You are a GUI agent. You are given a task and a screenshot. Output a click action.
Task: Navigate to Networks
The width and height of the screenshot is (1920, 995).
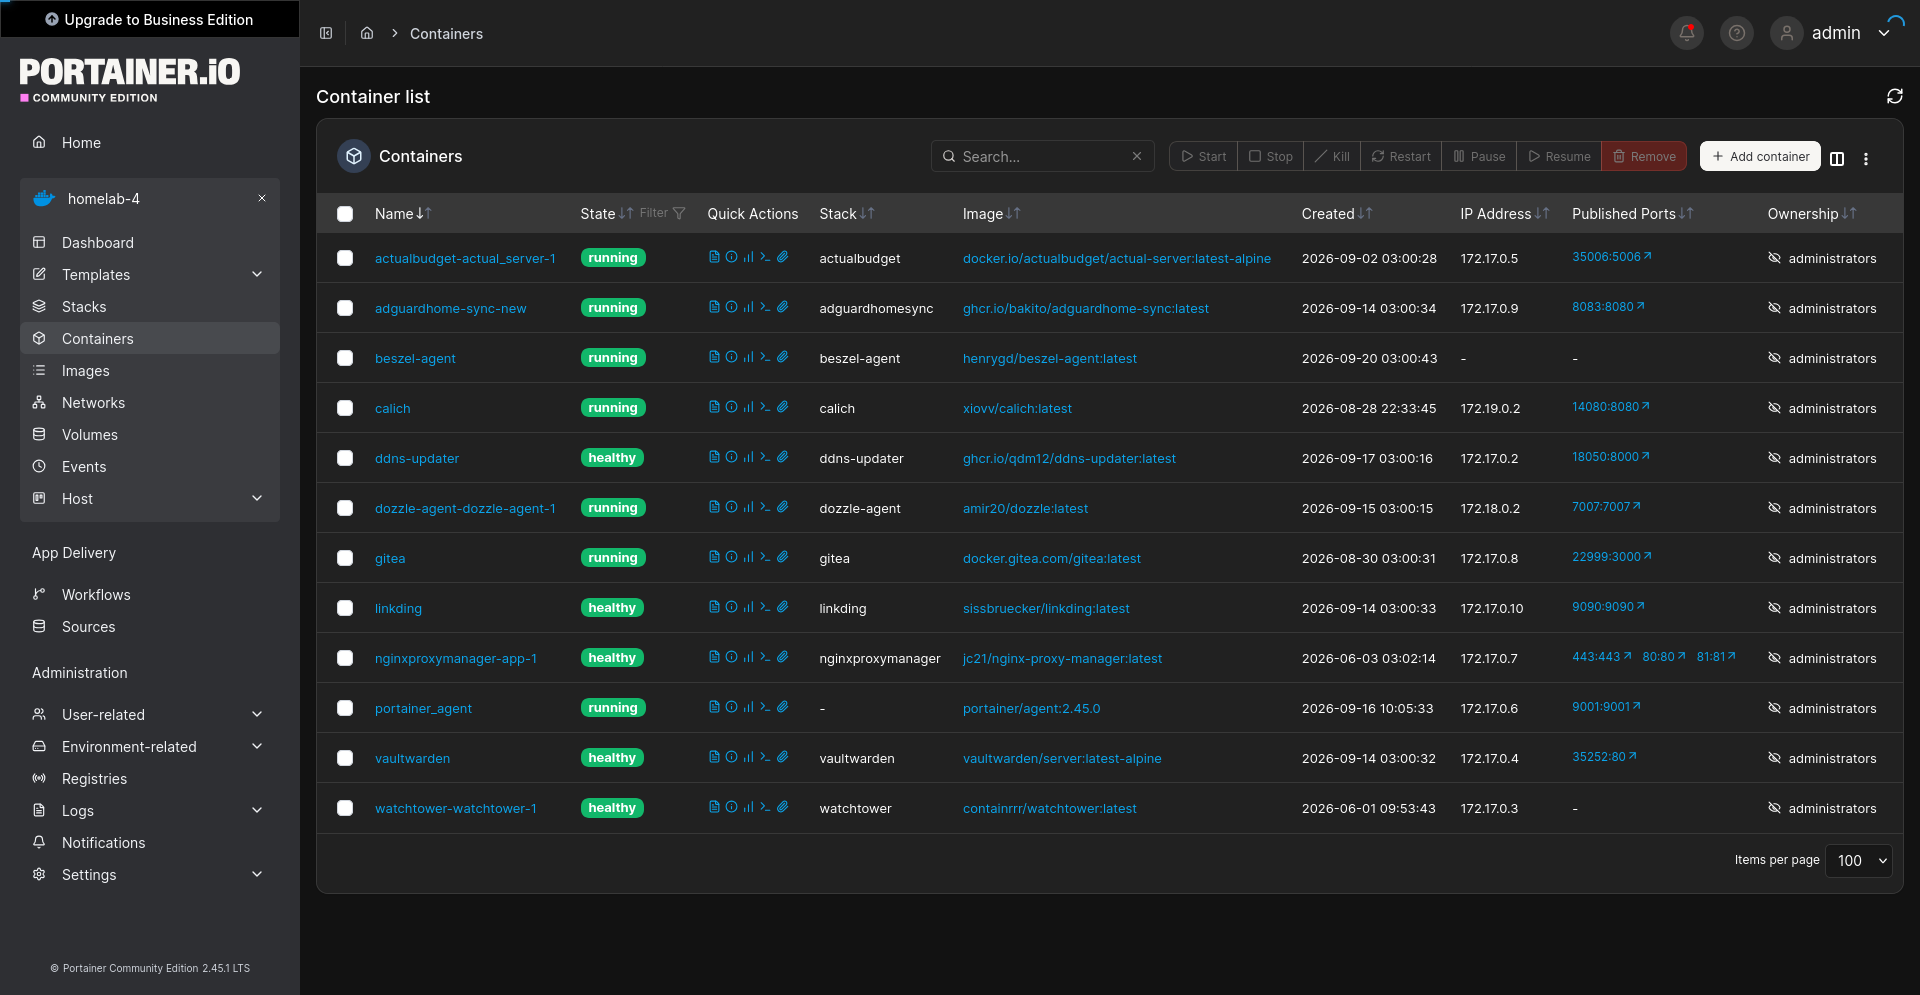pos(150,402)
